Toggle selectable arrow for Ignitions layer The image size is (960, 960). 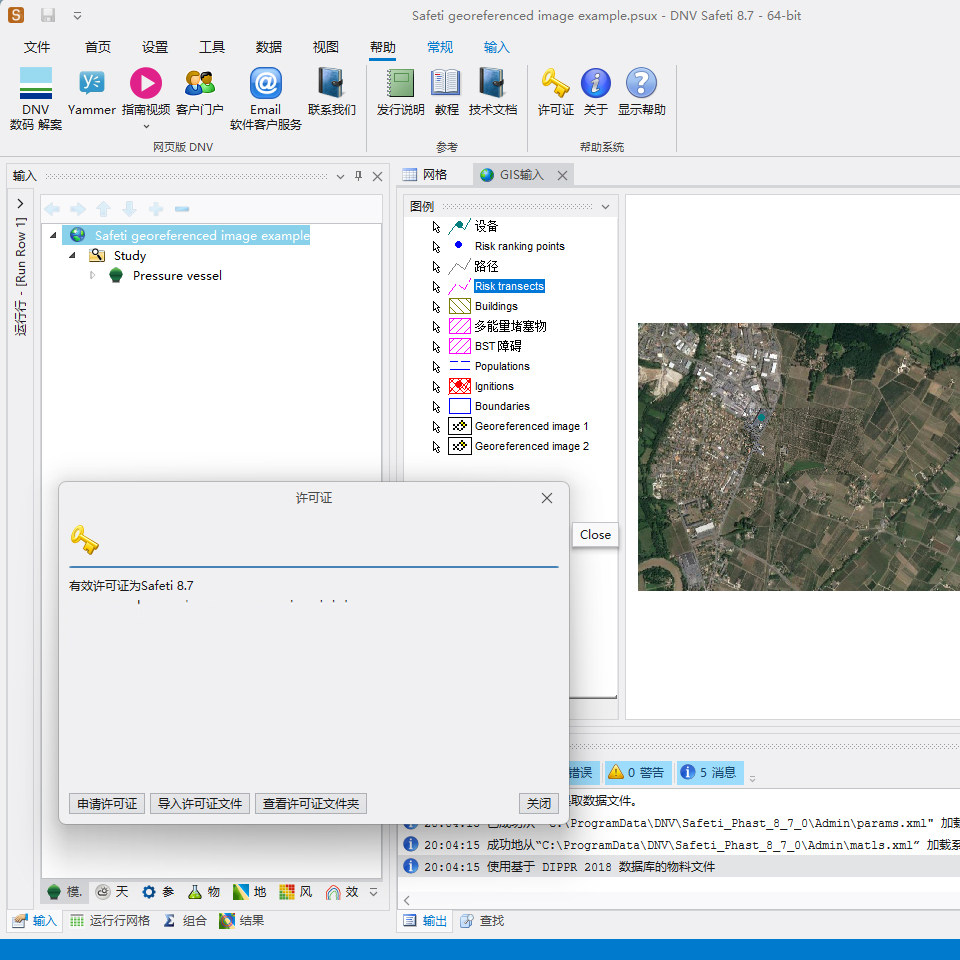coord(436,387)
